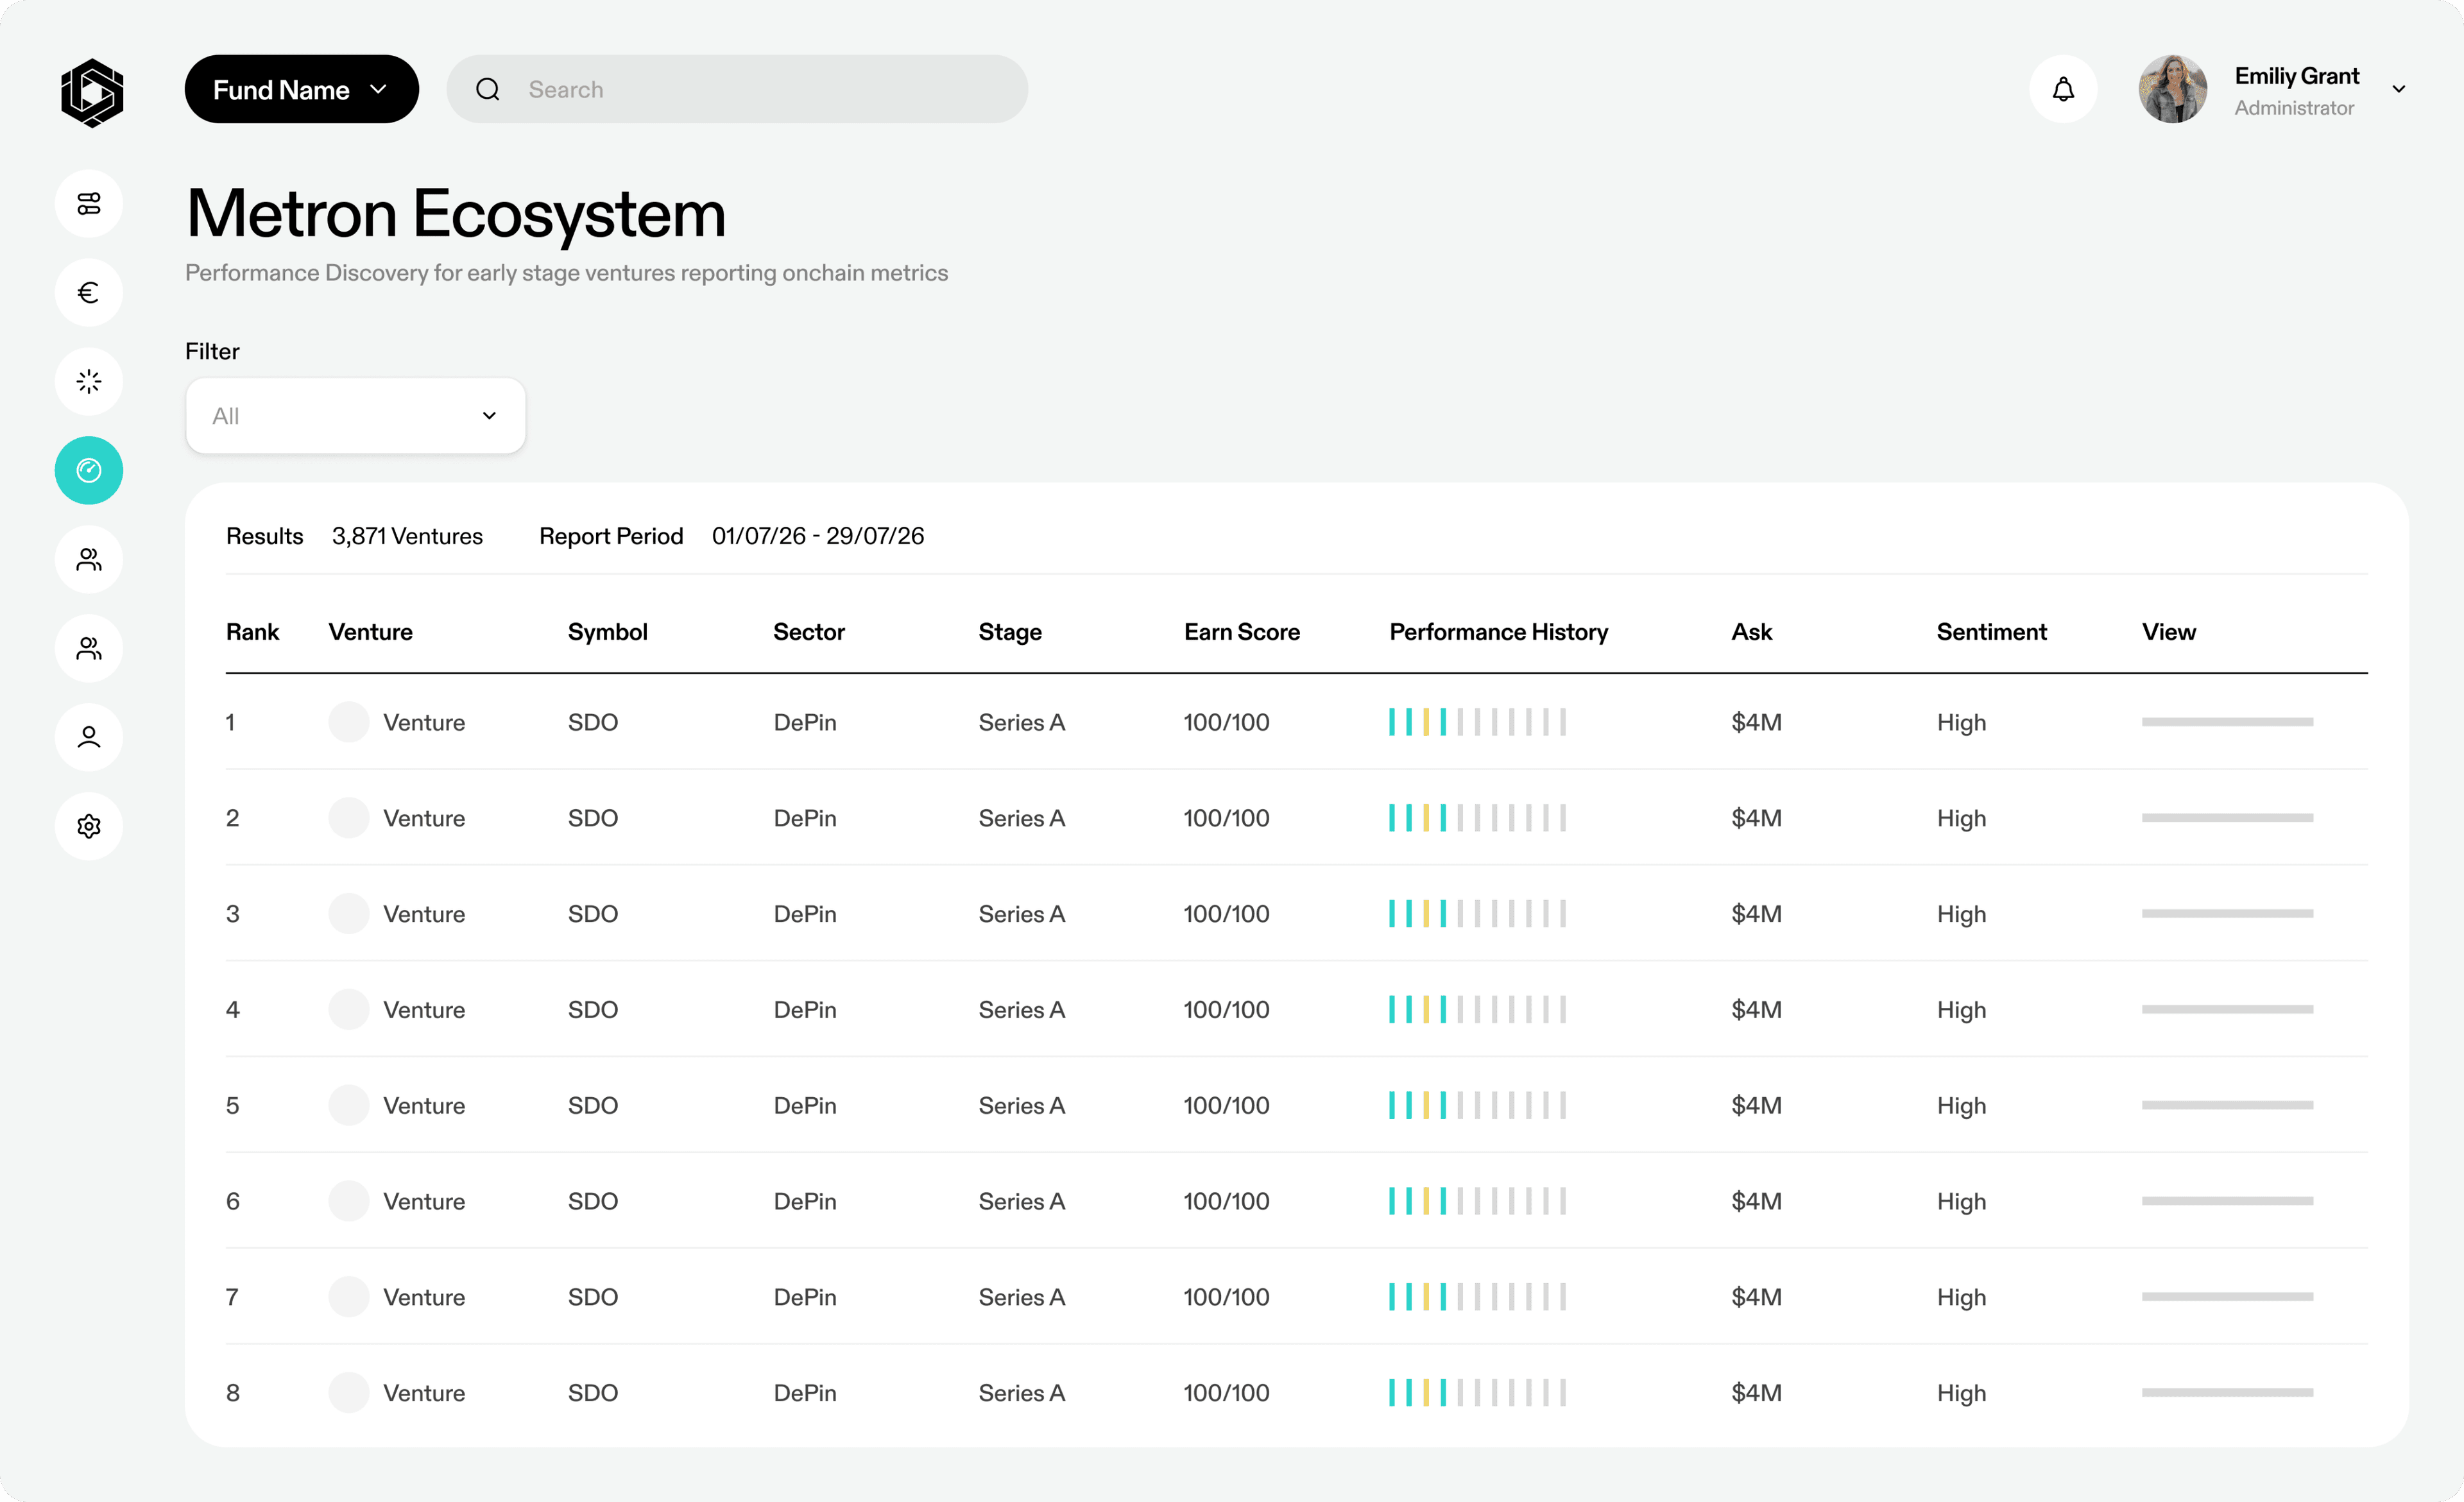Click the View bar for rank 1
2464x1502 pixels.
point(2227,722)
